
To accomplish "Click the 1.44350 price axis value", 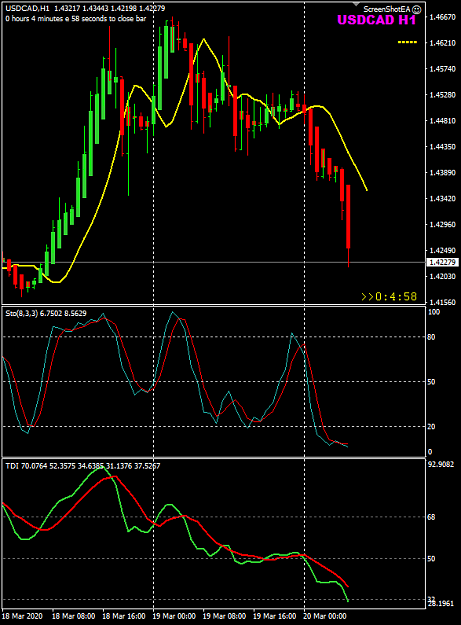I will coord(442,147).
